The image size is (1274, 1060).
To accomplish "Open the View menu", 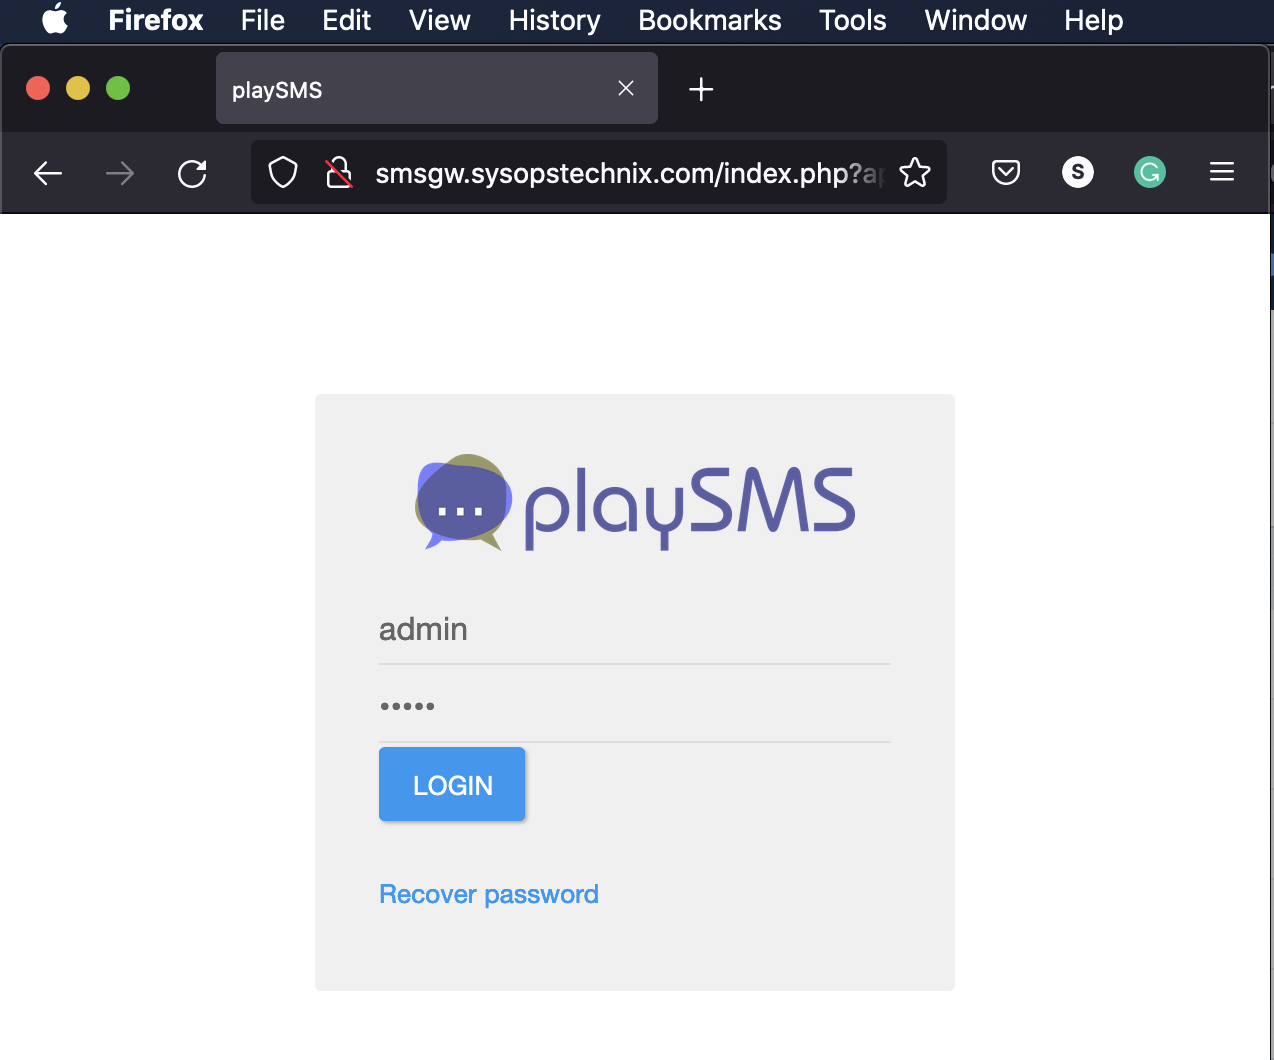I will (x=440, y=20).
